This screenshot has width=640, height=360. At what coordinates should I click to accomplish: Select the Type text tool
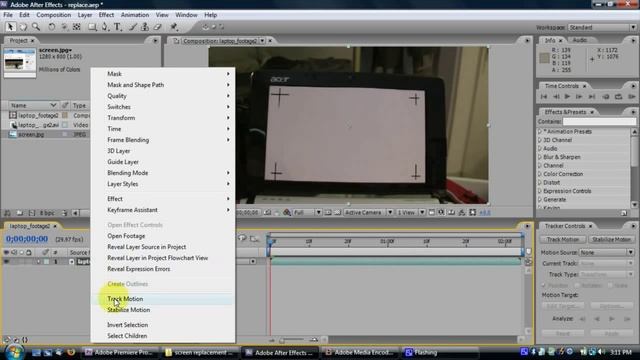click(x=118, y=27)
